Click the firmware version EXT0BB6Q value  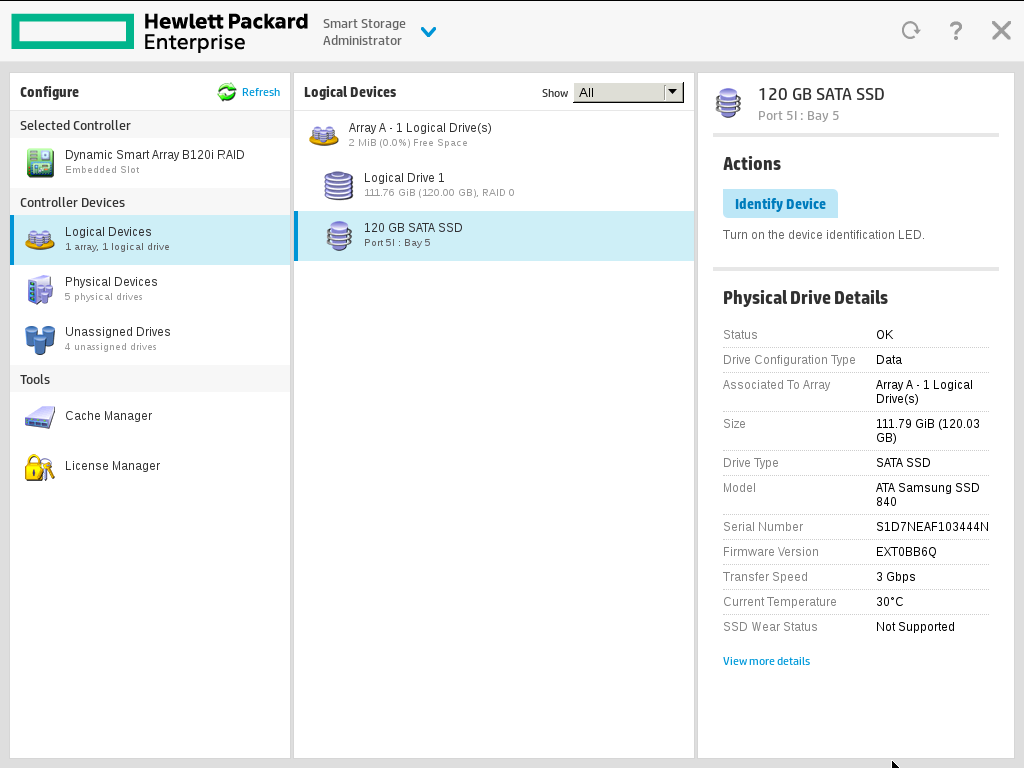coord(906,552)
